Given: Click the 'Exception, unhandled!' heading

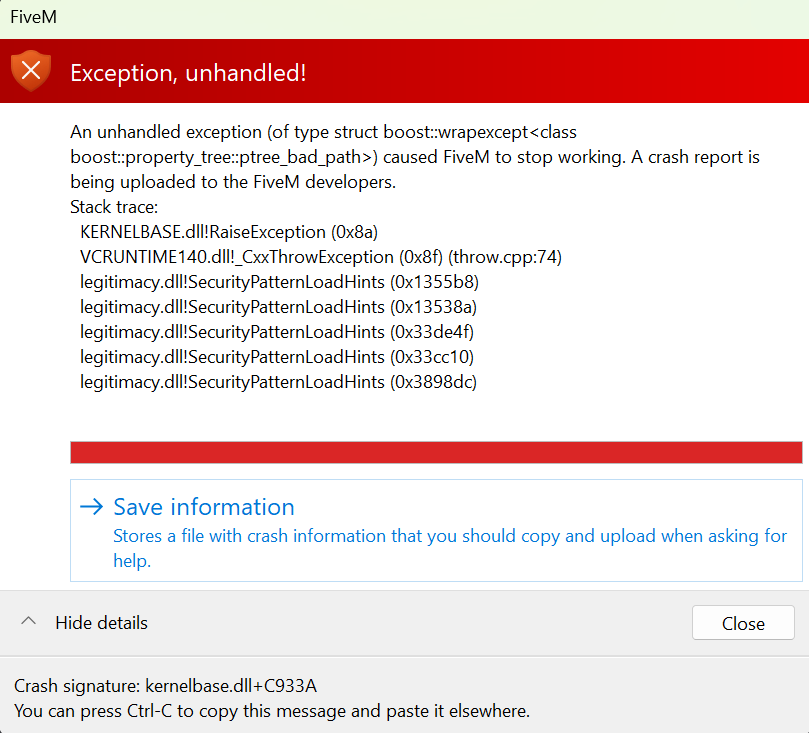Looking at the screenshot, I should (x=188, y=73).
